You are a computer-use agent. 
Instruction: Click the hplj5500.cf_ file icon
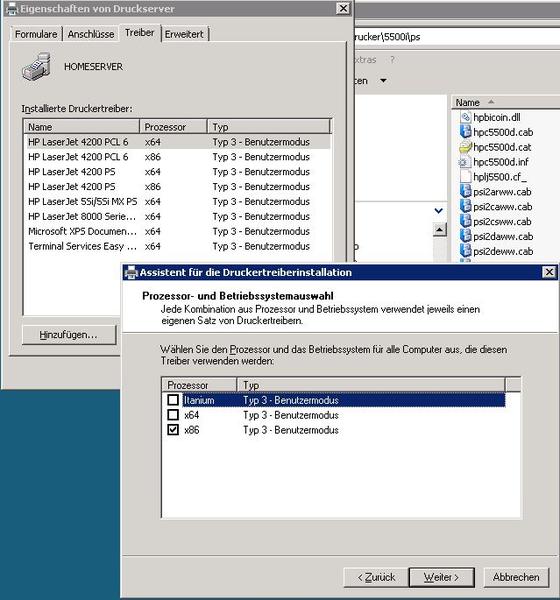click(x=465, y=177)
